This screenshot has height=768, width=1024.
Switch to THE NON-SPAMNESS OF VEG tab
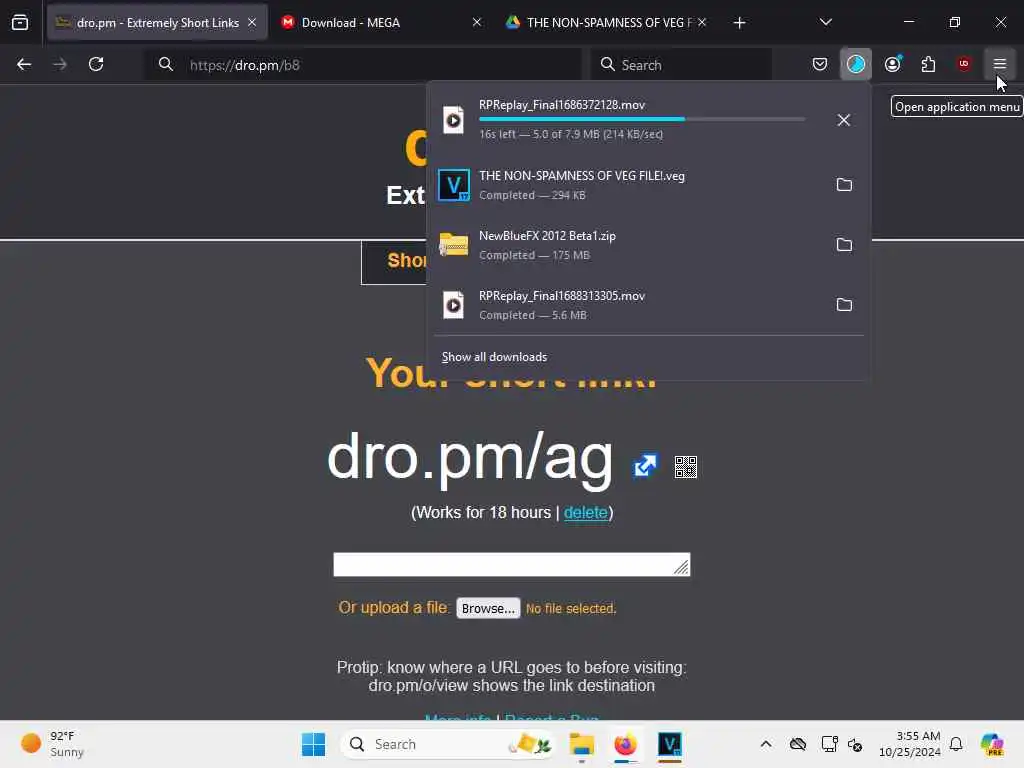click(606, 23)
